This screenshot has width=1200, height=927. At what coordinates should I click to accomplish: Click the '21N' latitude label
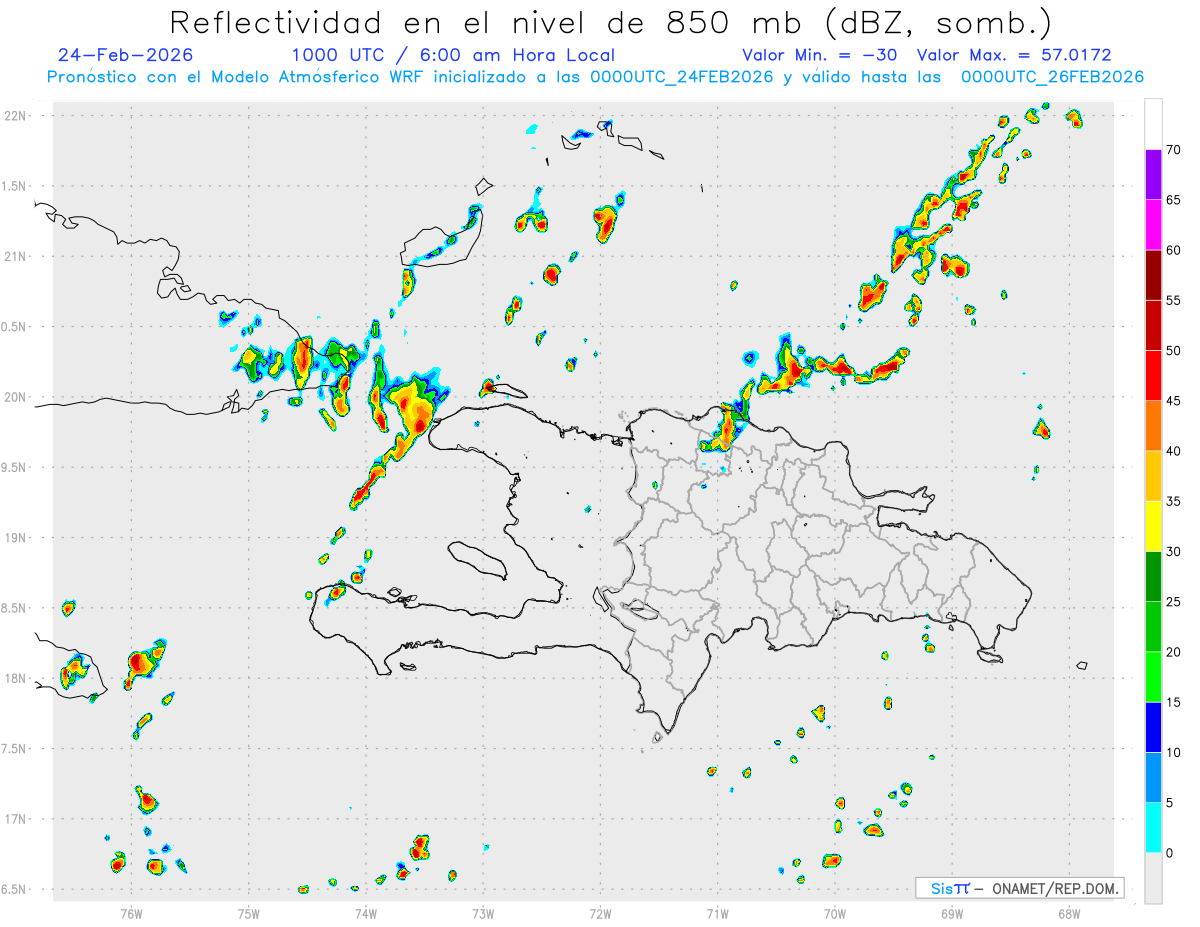[15, 257]
